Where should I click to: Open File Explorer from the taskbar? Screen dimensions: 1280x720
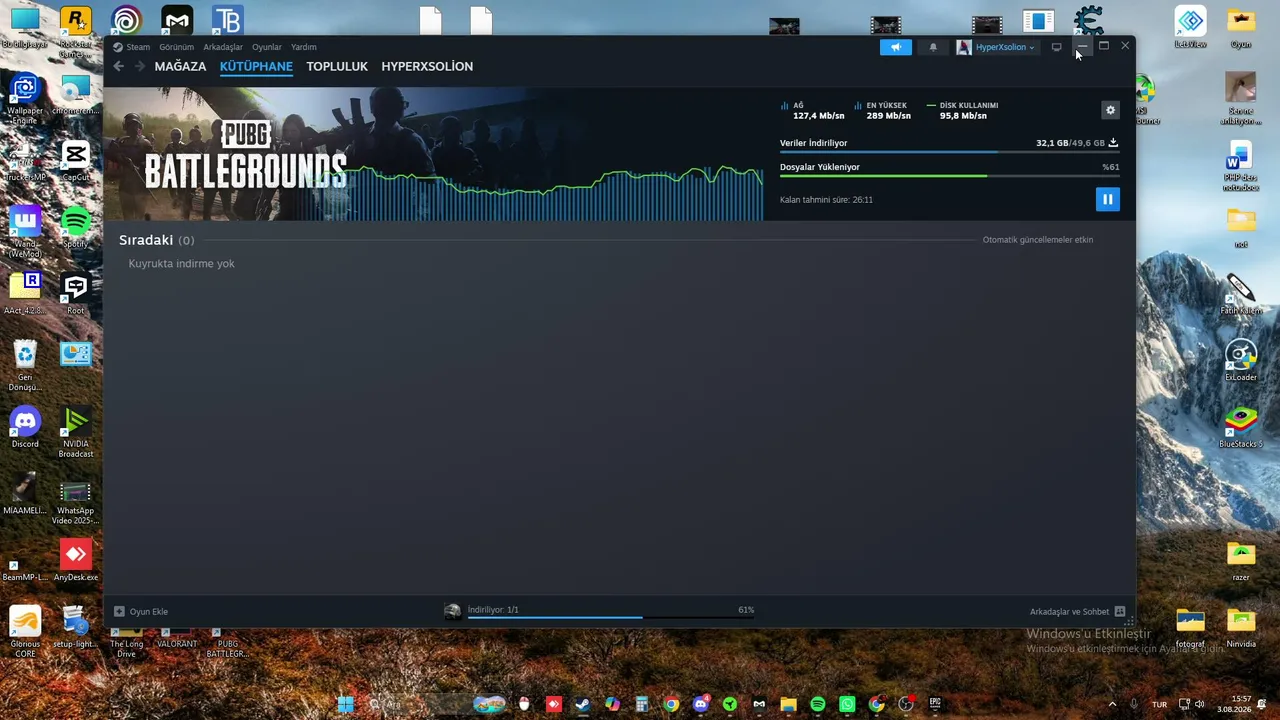tap(788, 704)
